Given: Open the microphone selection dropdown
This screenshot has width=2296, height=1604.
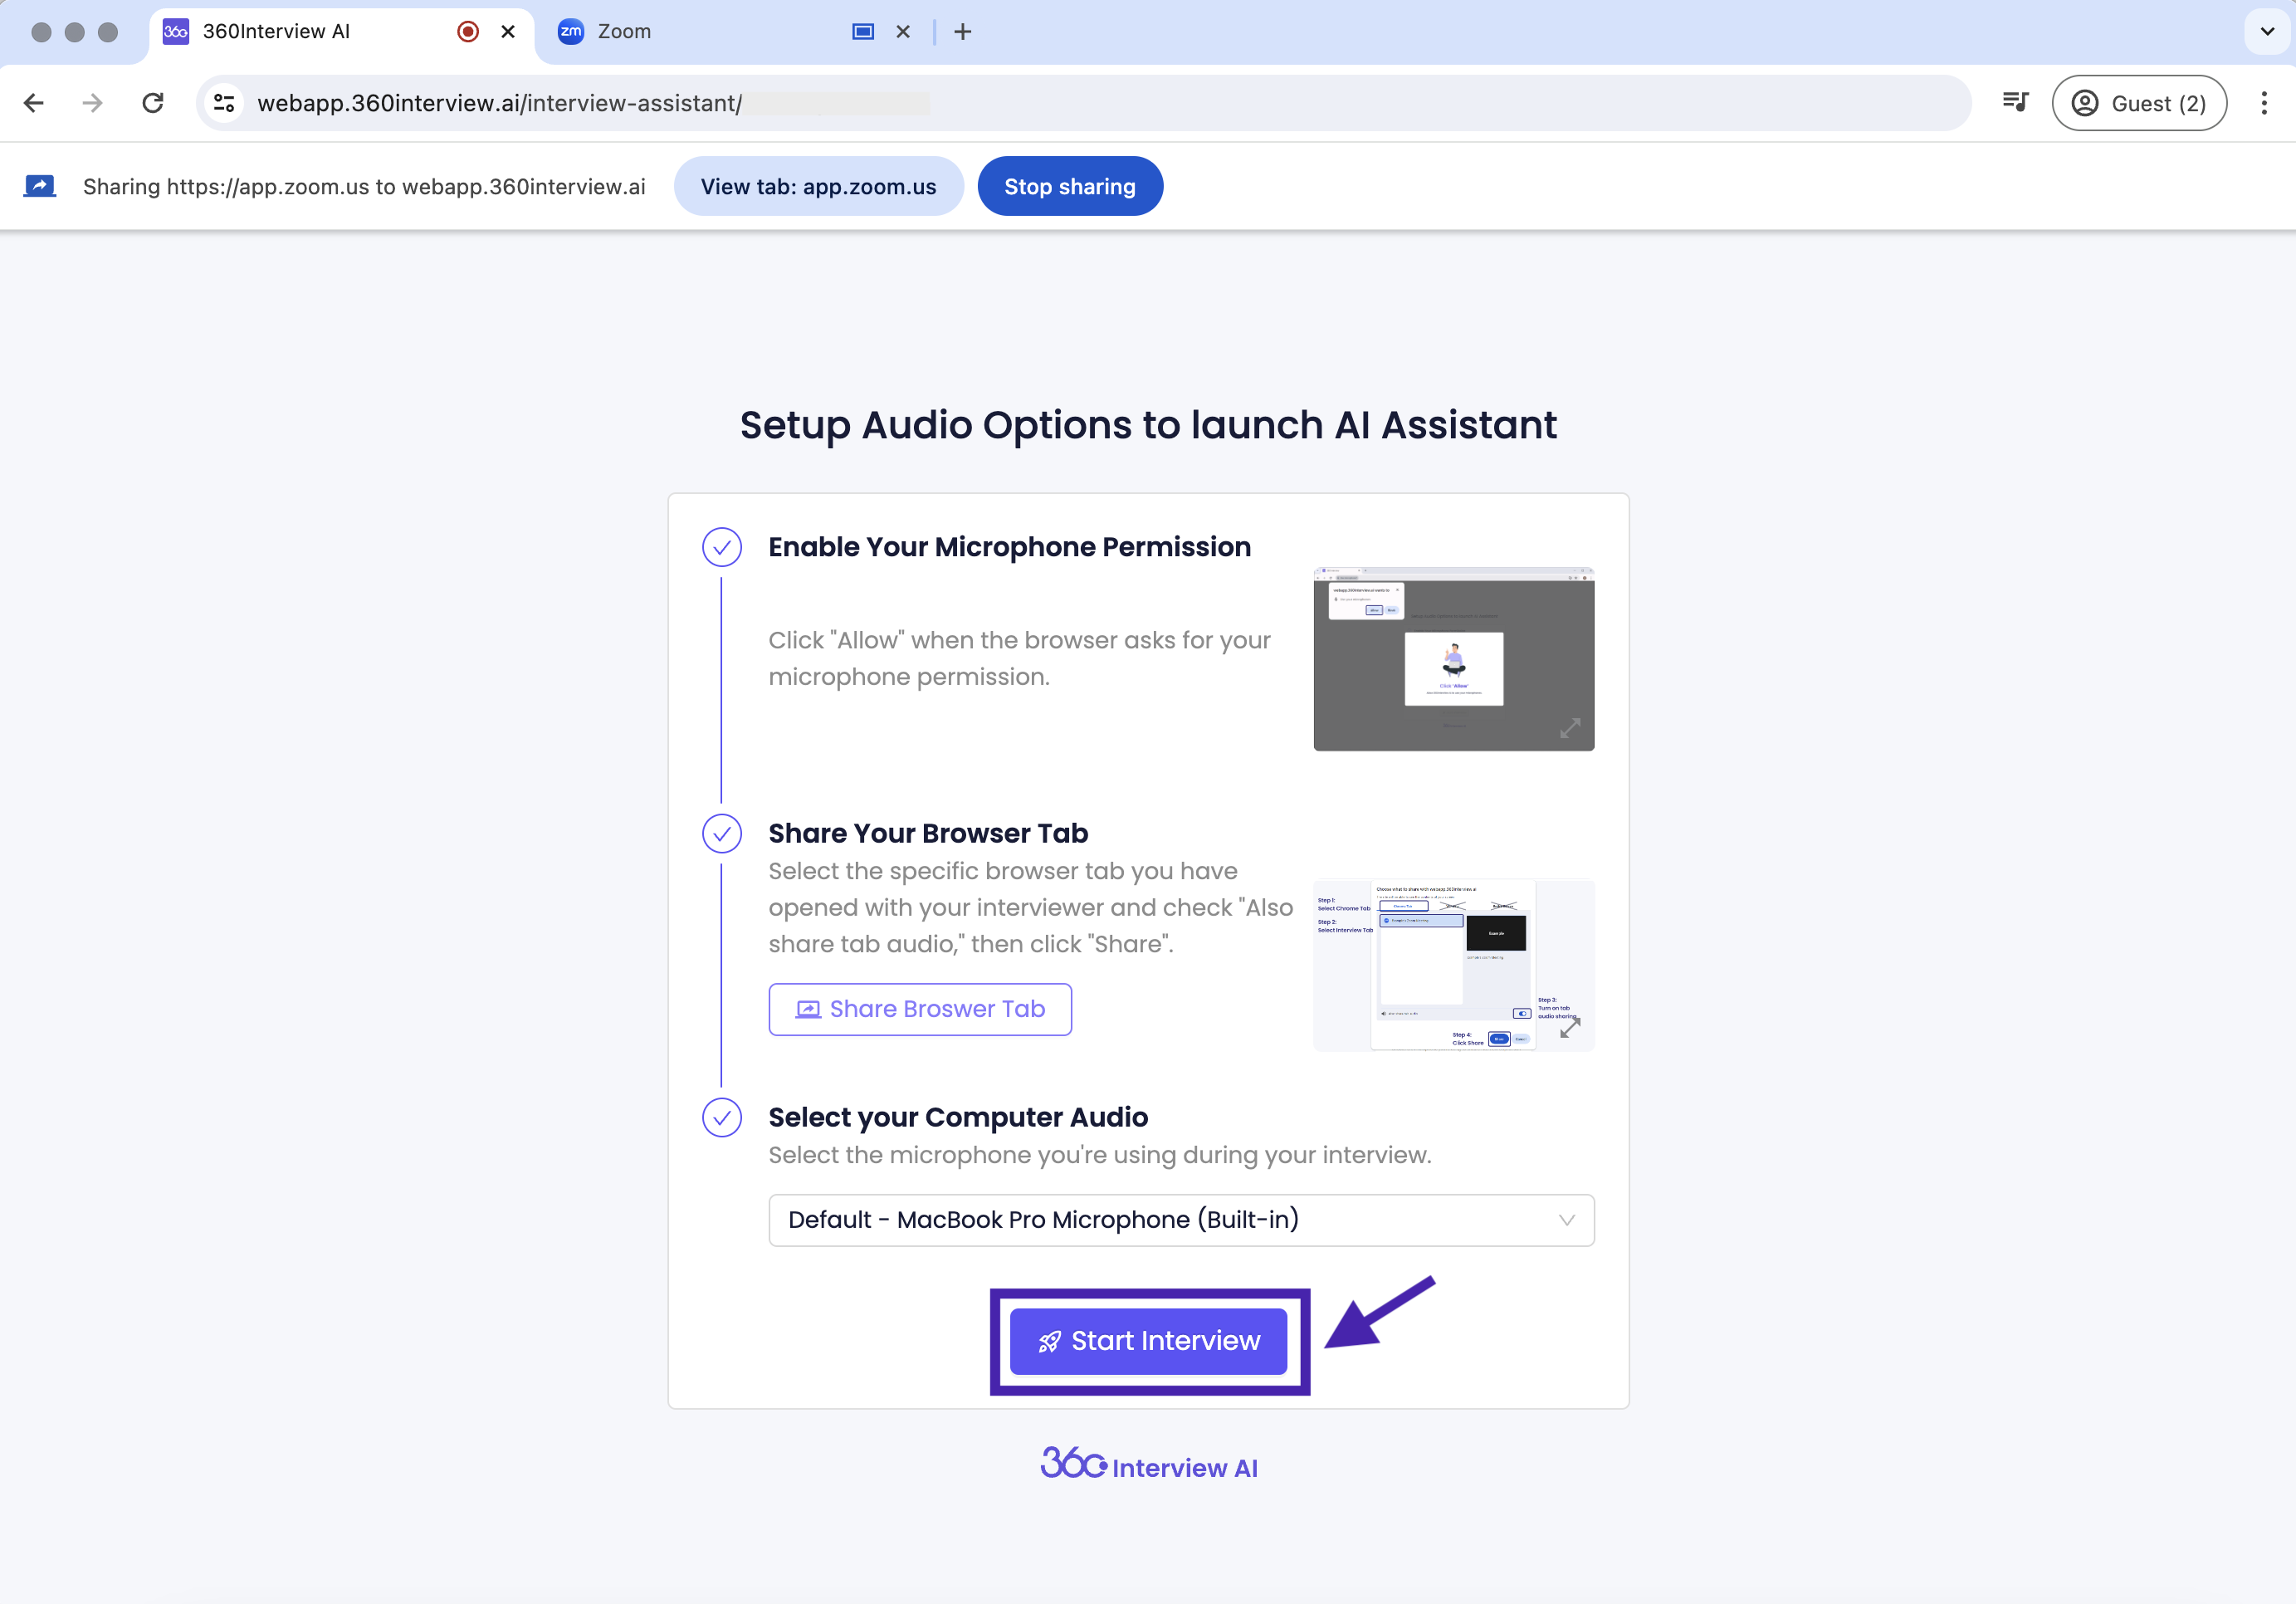Looking at the screenshot, I should (1181, 1220).
